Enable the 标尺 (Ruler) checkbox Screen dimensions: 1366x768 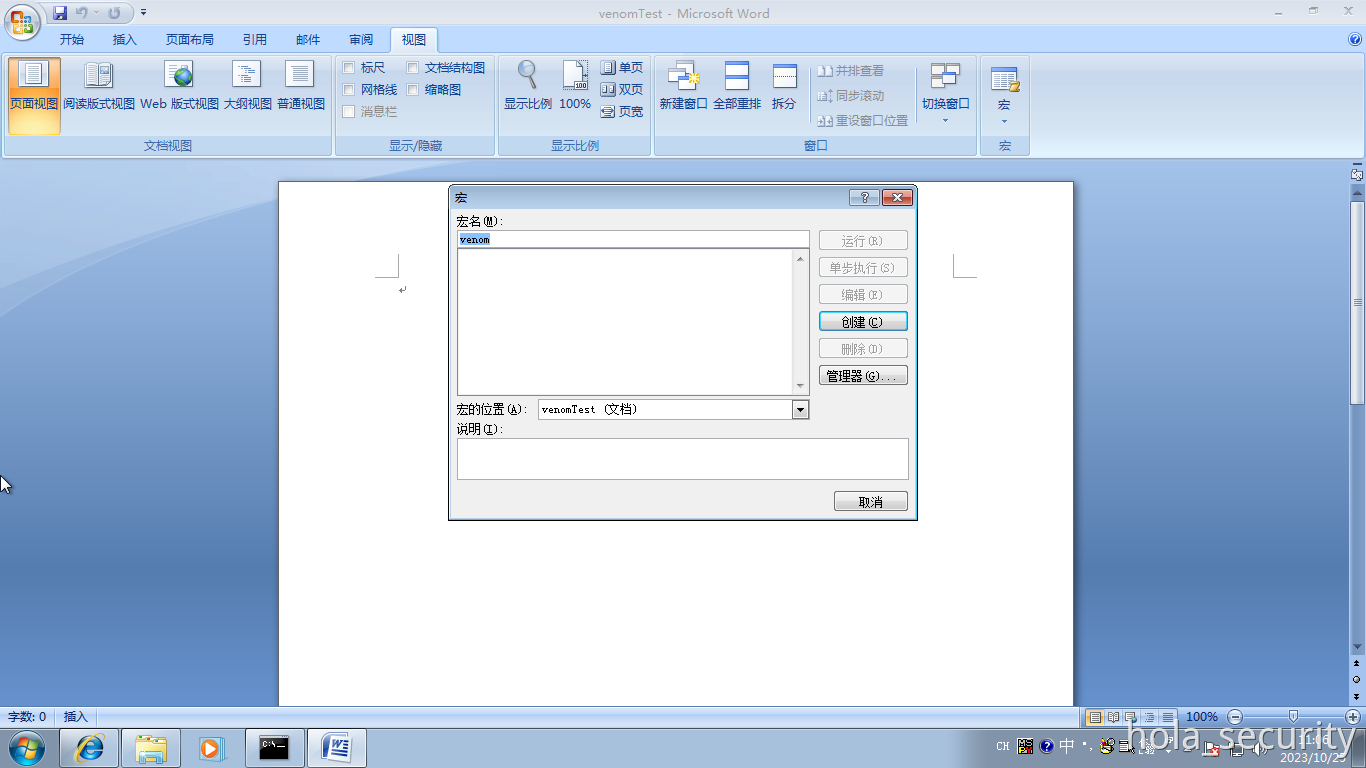coord(347,67)
